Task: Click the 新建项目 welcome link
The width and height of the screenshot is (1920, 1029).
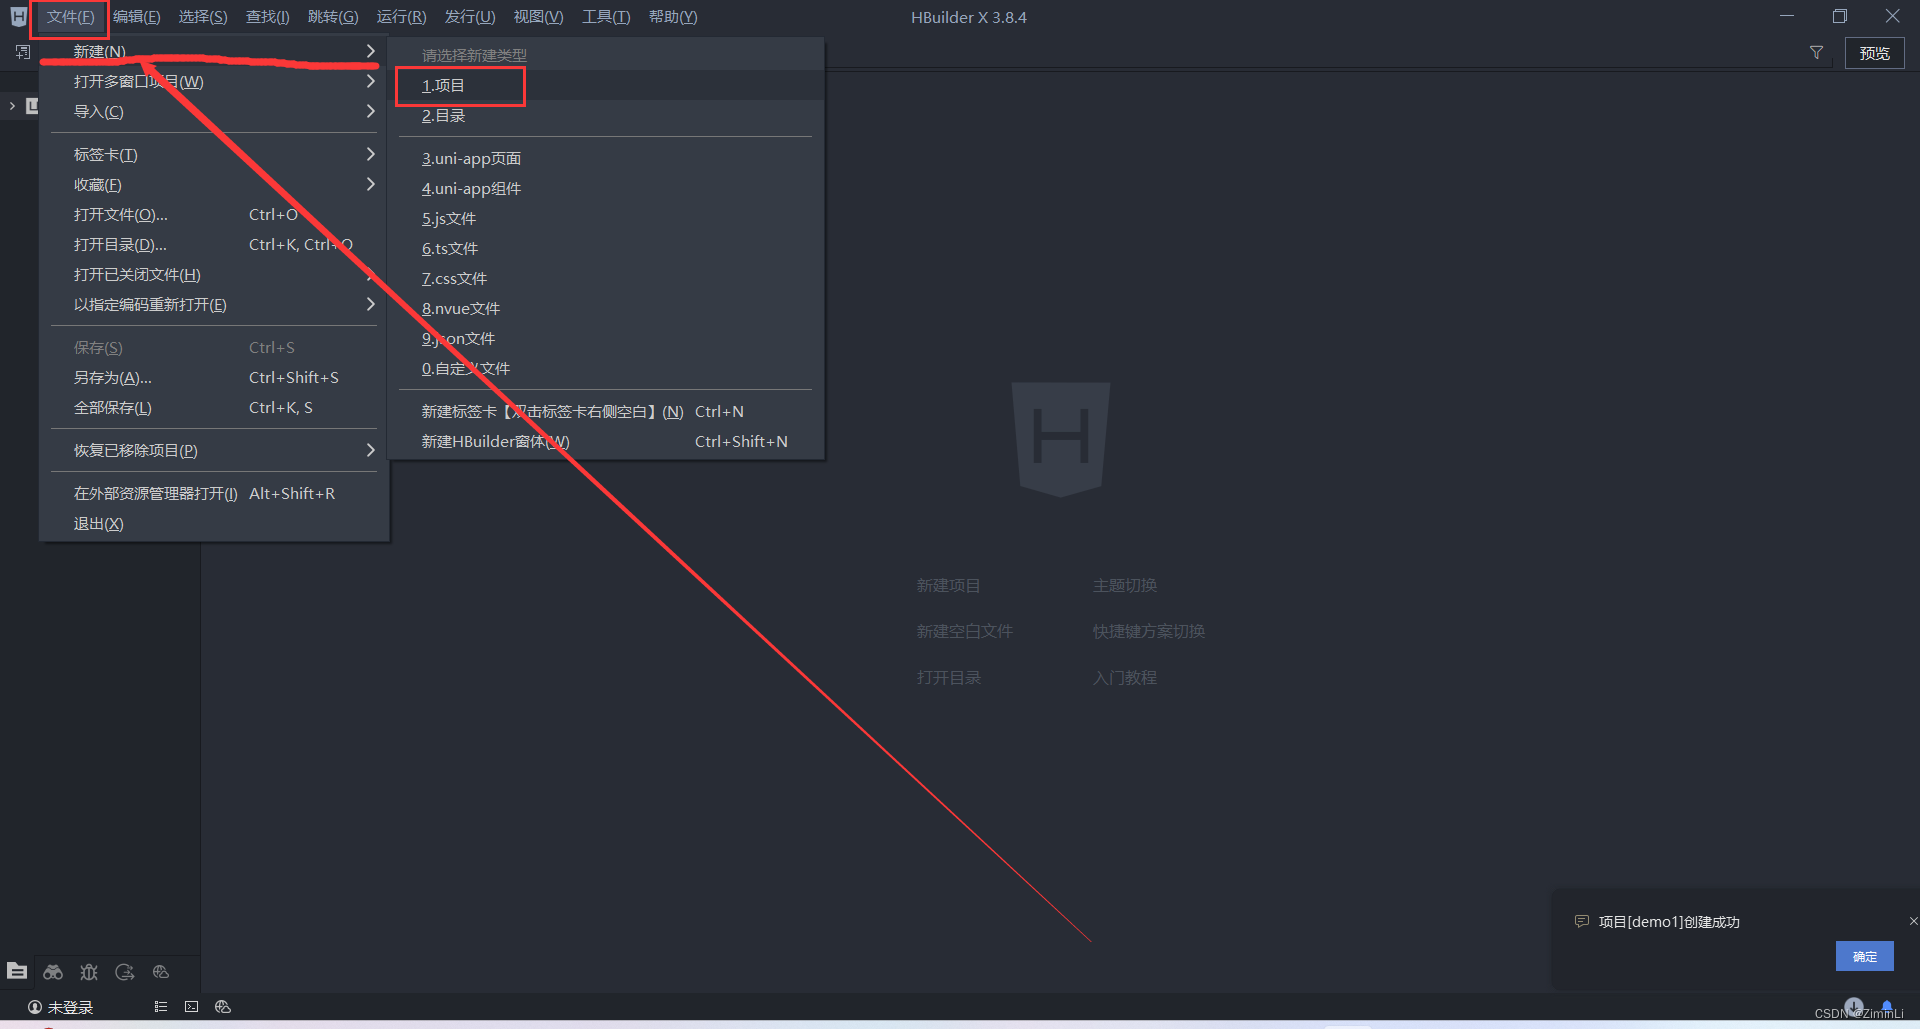Action: pyautogui.click(x=948, y=585)
